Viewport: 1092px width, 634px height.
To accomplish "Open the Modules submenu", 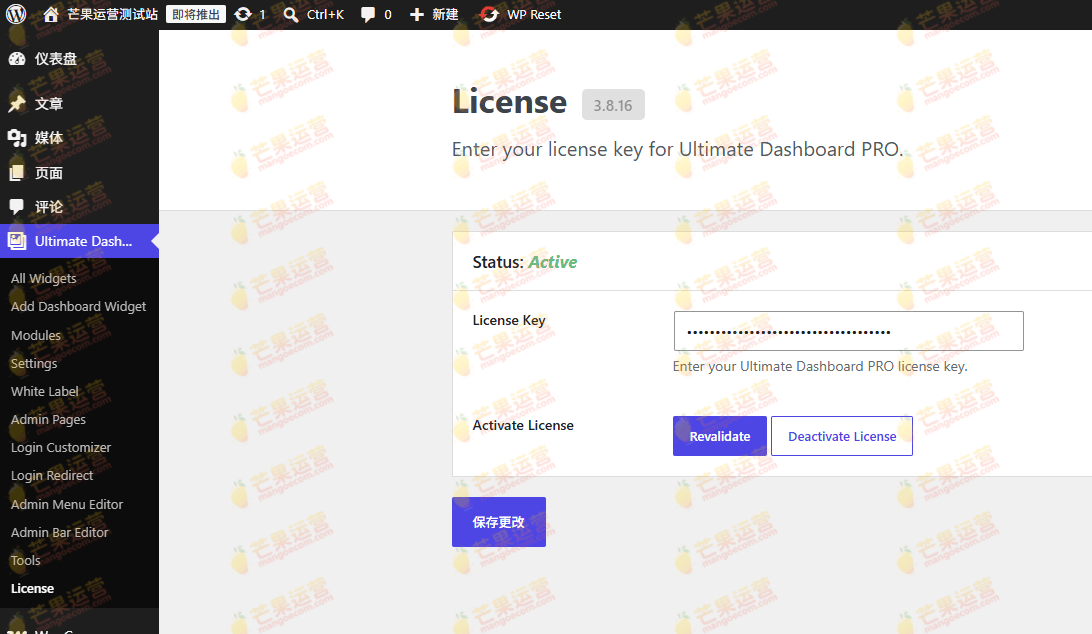I will point(36,335).
